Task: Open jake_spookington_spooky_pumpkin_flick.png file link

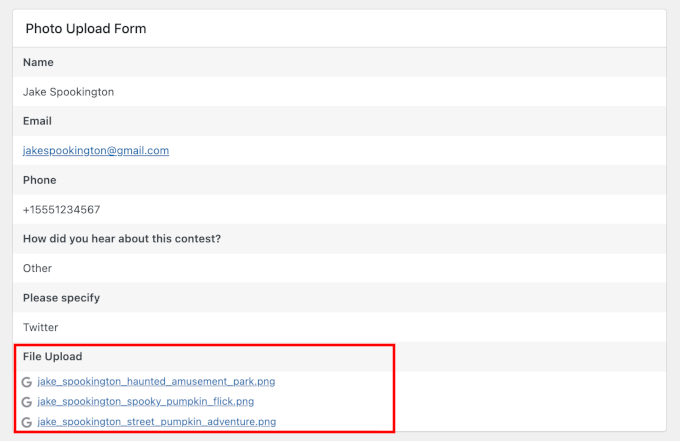Action: click(145, 402)
